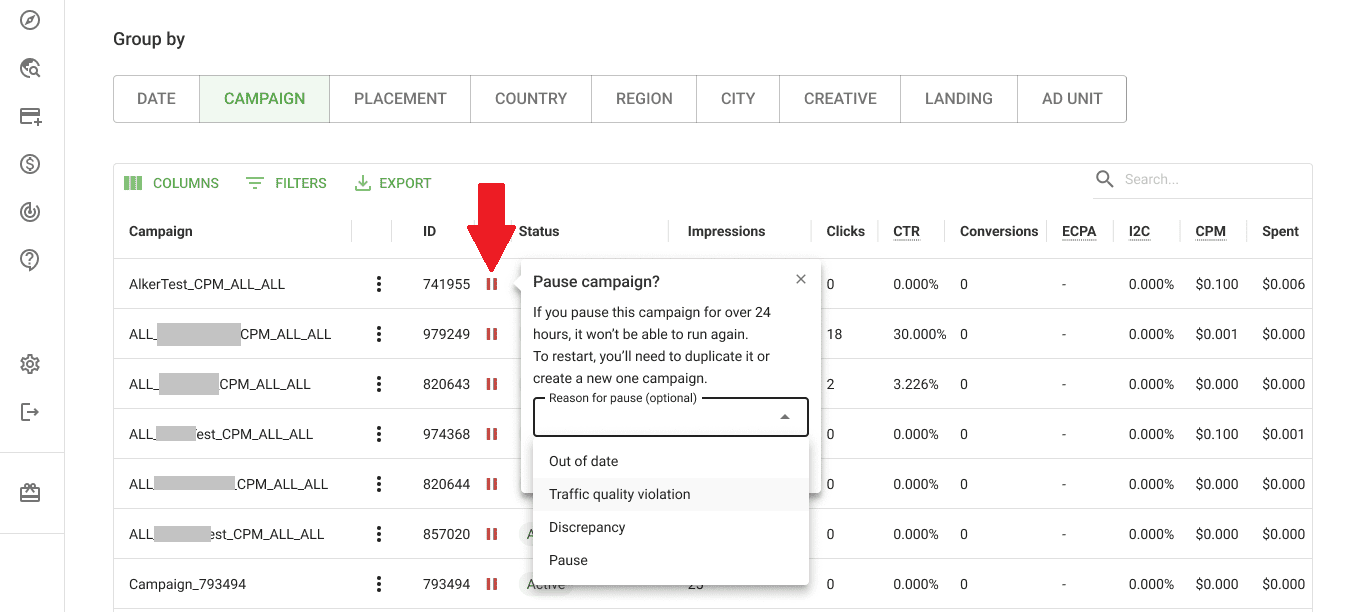Open the kebab menu for campaign 820643
The height and width of the screenshot is (612, 1358).
tap(379, 384)
